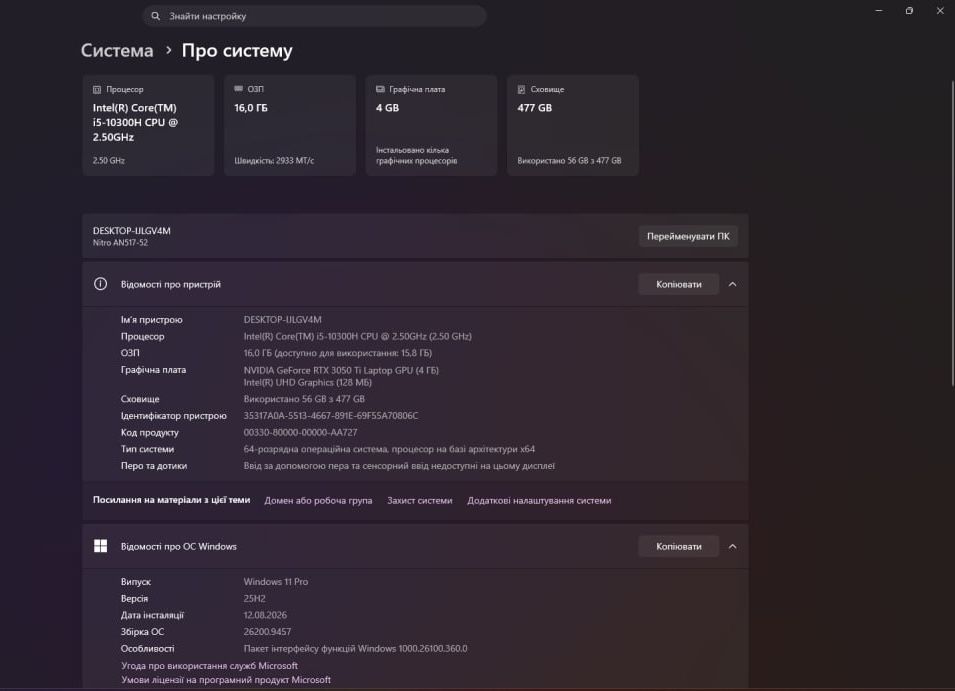Click the search magnifier icon
This screenshot has width=955, height=691.
click(x=156, y=16)
